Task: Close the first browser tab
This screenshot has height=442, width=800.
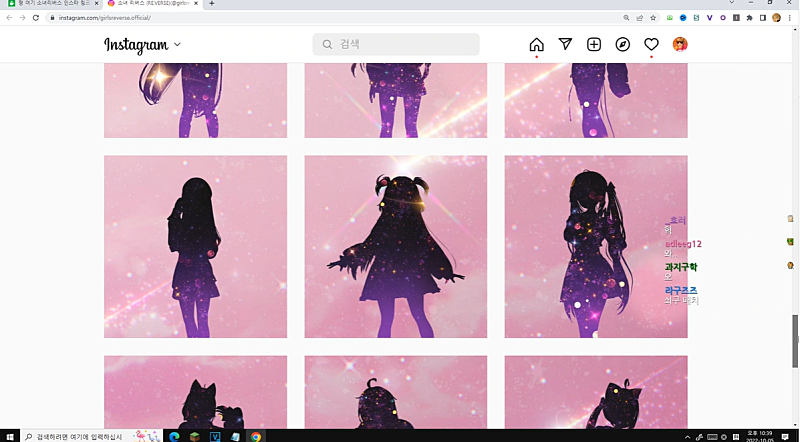Action: pos(96,4)
